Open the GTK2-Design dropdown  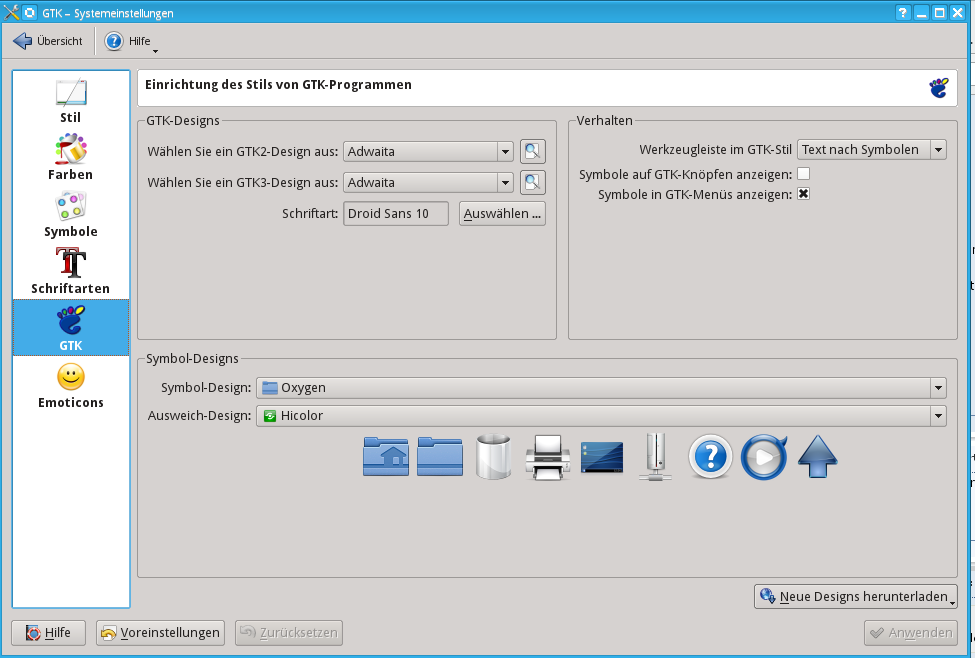(428, 151)
